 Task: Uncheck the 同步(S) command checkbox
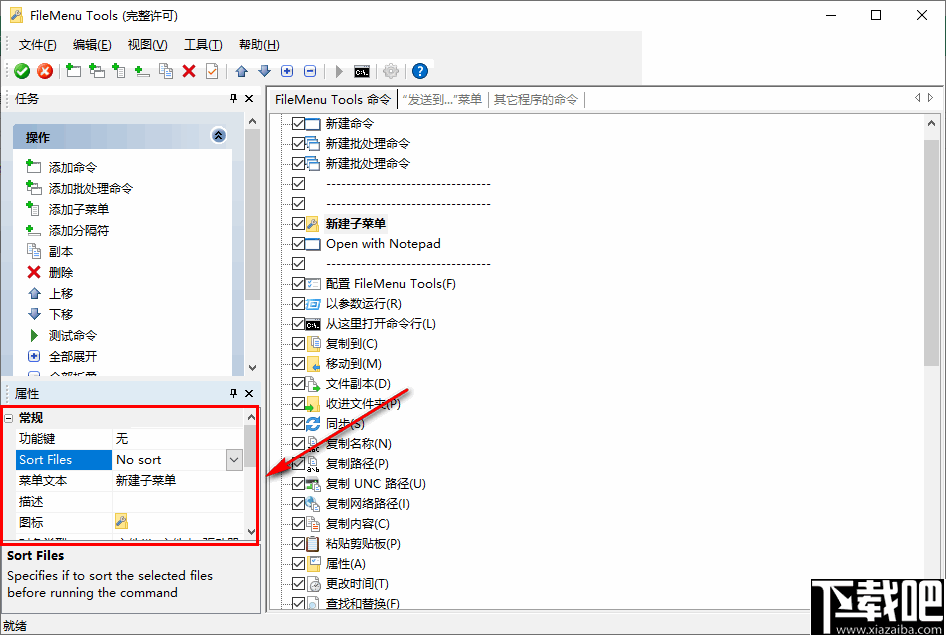pos(298,423)
